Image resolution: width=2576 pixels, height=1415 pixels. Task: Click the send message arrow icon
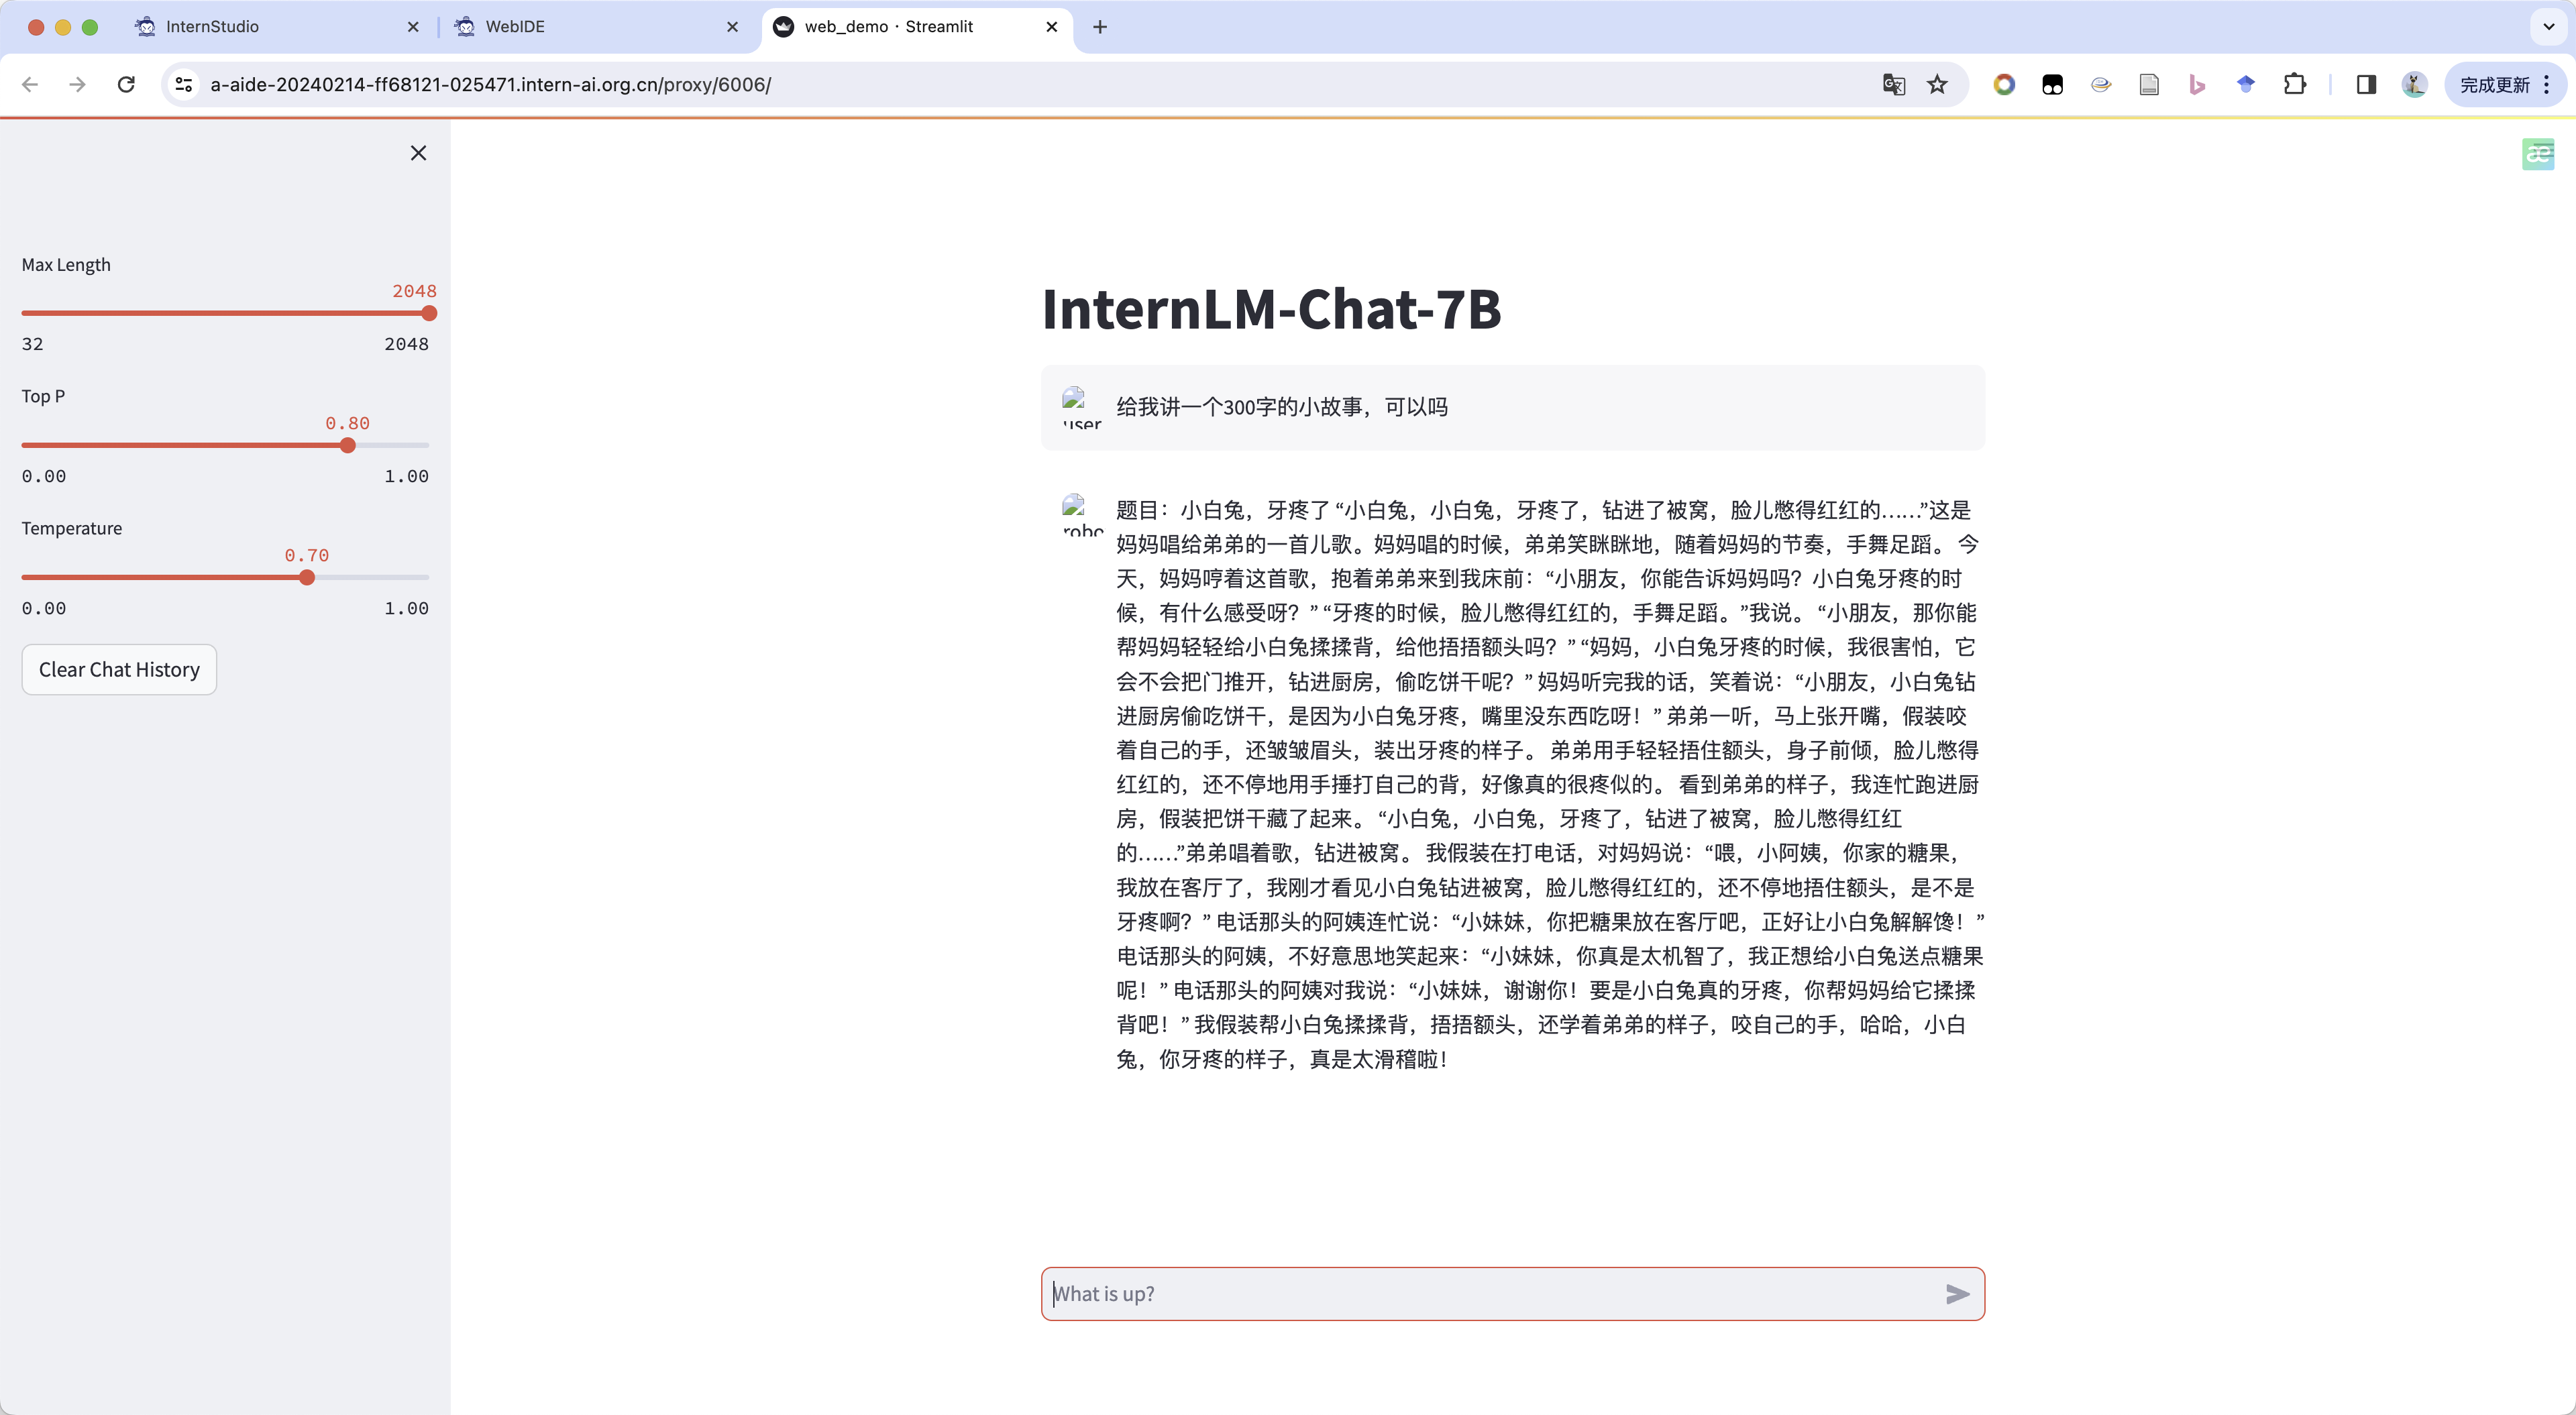tap(1957, 1294)
